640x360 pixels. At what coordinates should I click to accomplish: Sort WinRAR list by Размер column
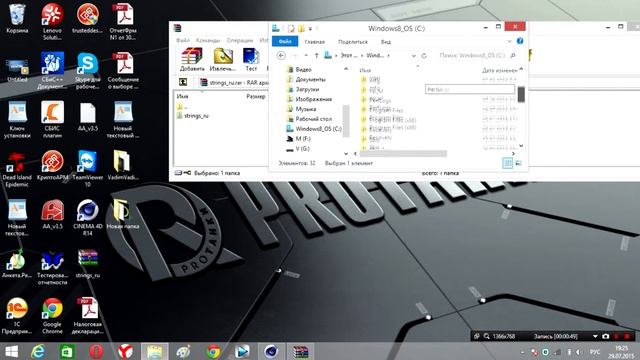point(256,96)
